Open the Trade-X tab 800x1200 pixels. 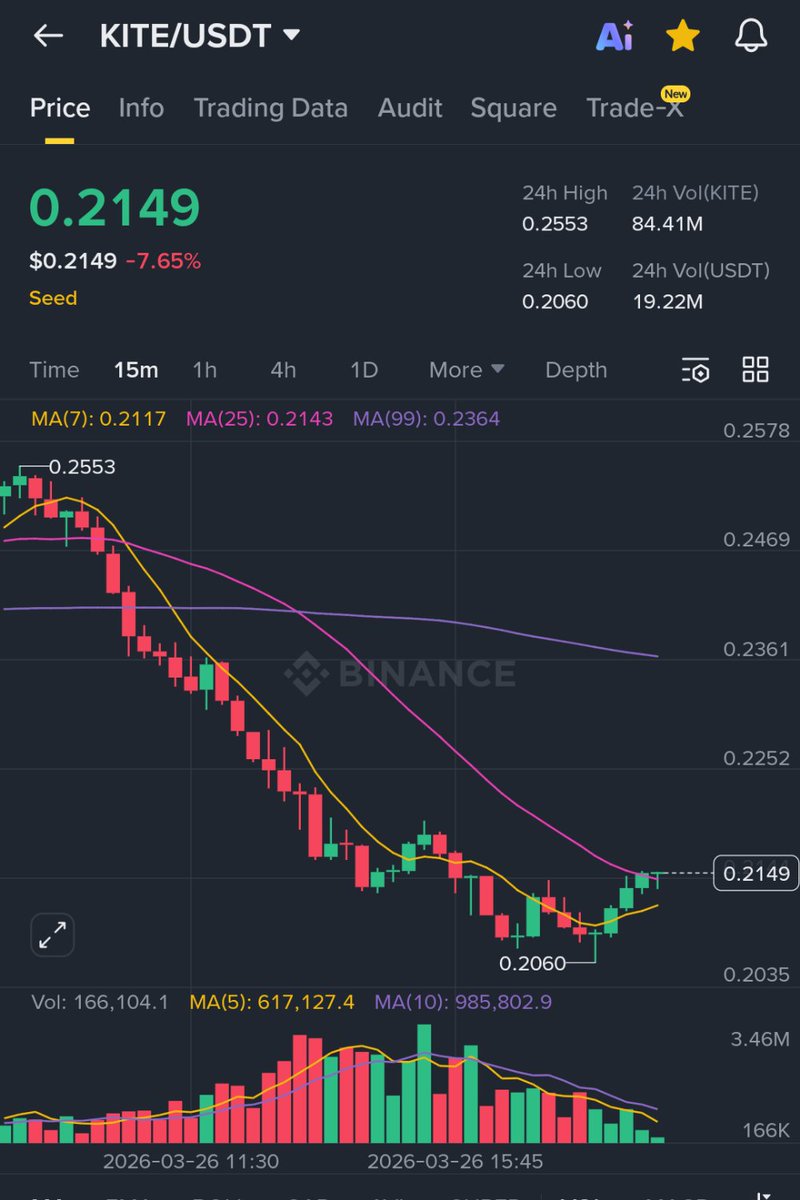click(x=637, y=106)
